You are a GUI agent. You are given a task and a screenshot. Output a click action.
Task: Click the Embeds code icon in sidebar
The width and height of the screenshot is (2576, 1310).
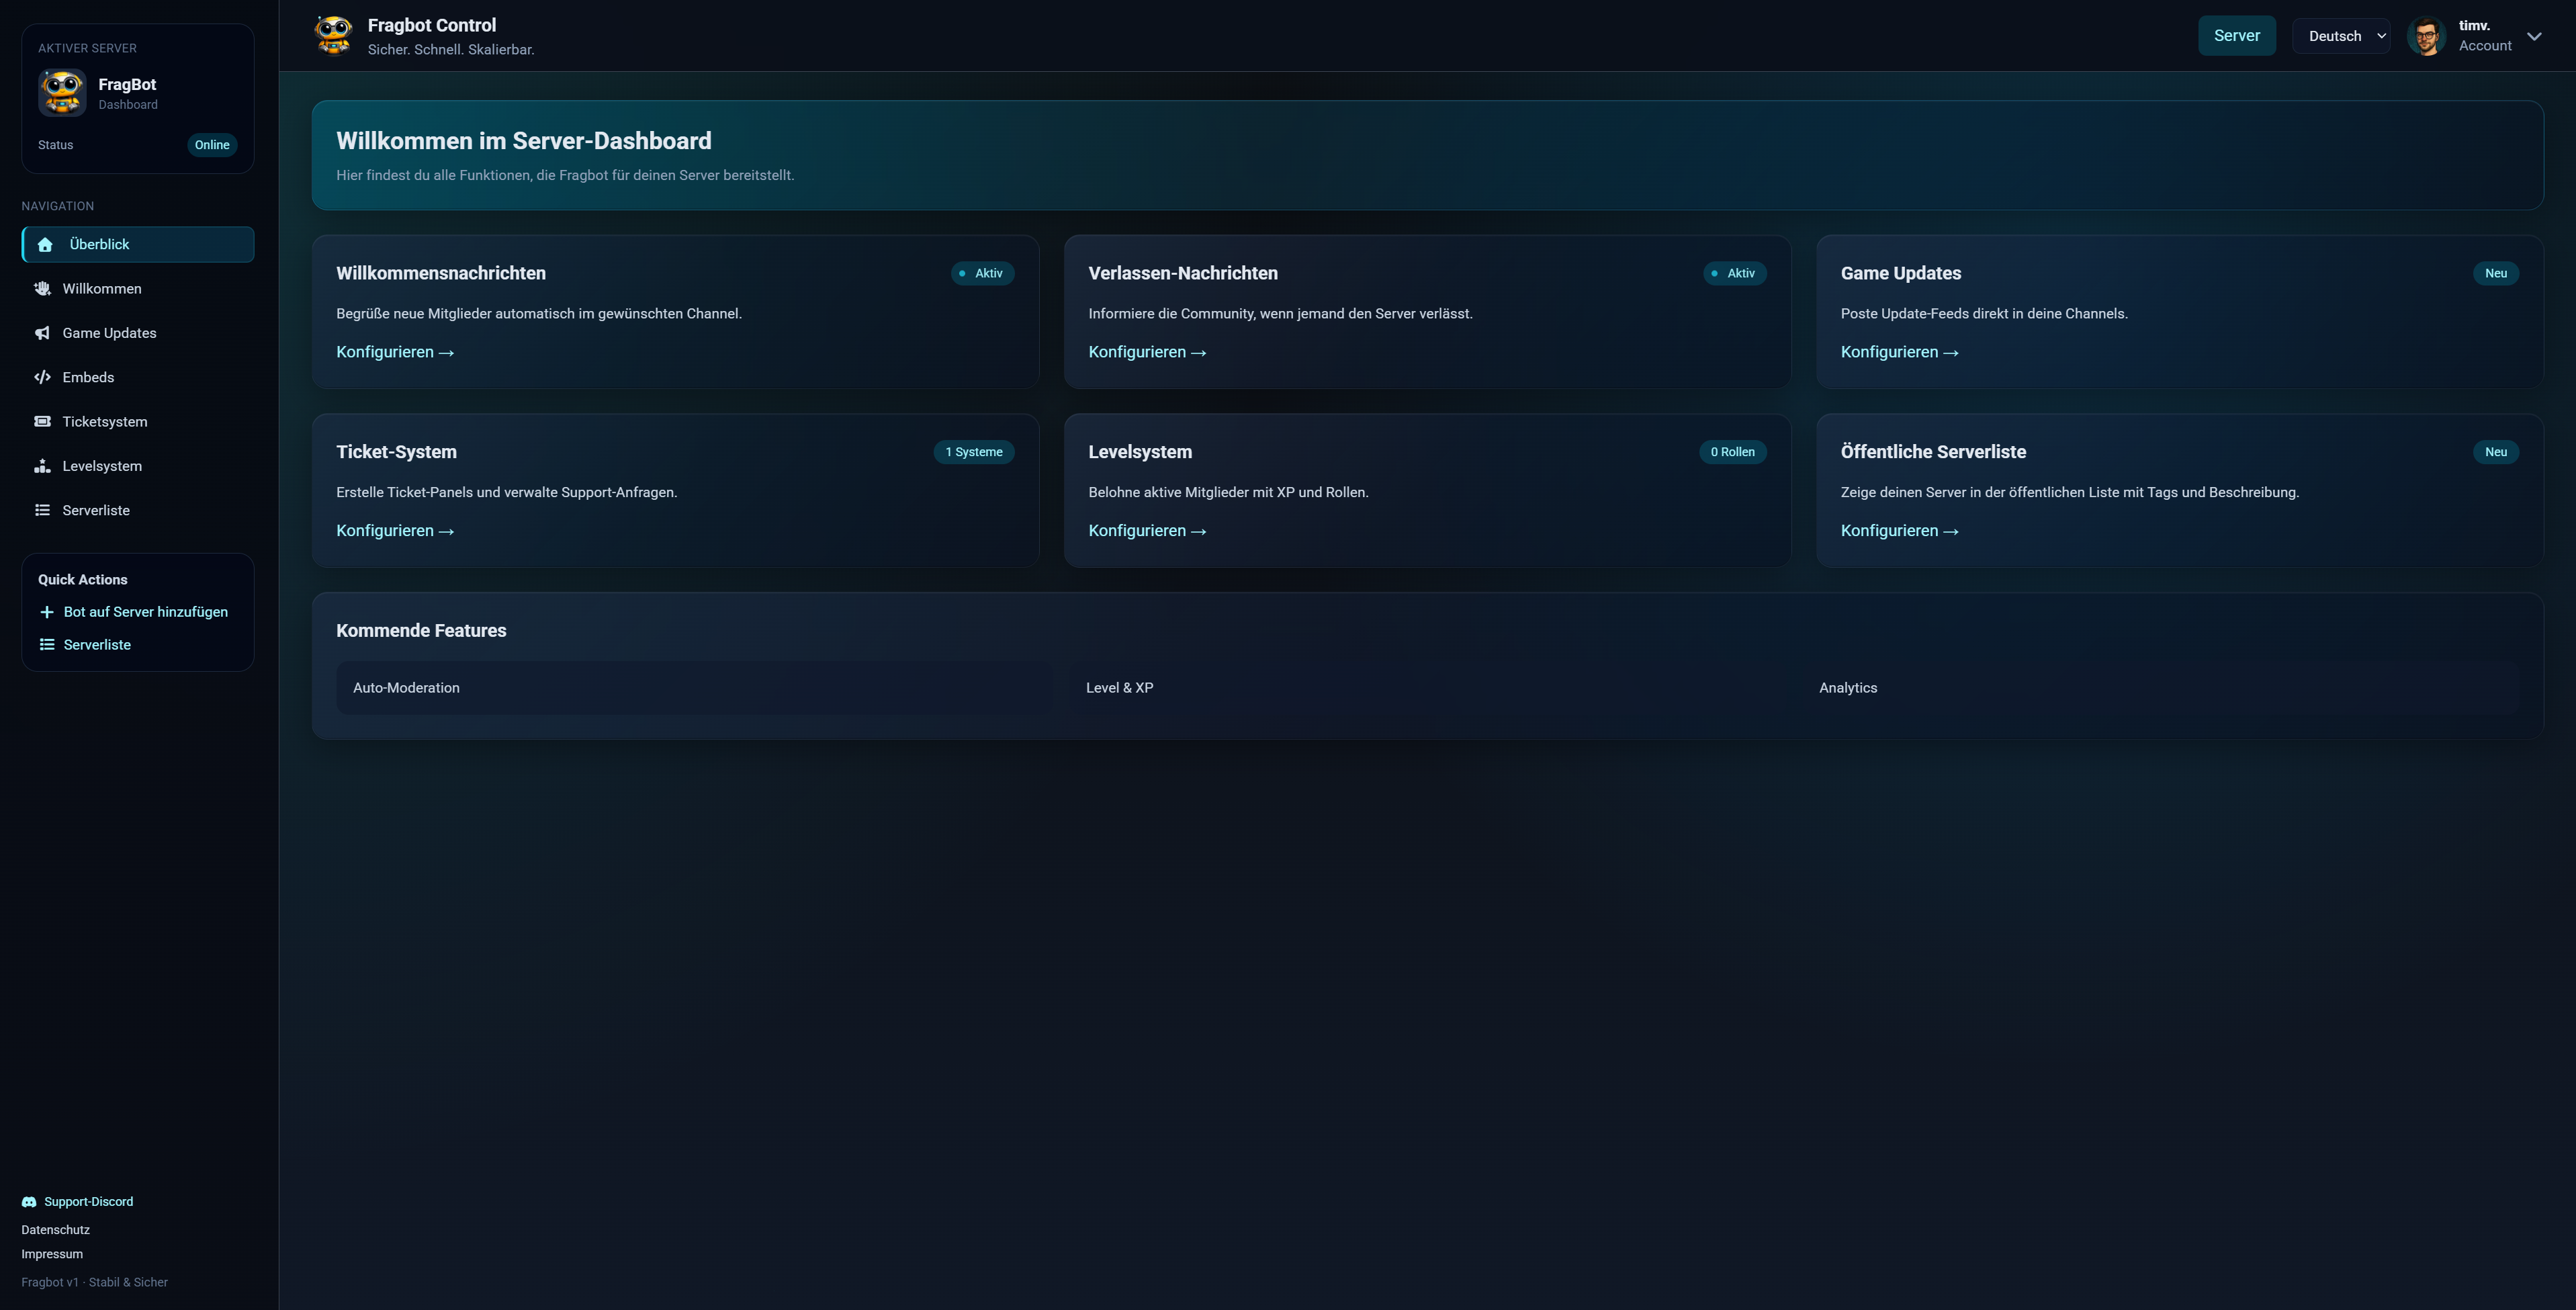[x=42, y=377]
